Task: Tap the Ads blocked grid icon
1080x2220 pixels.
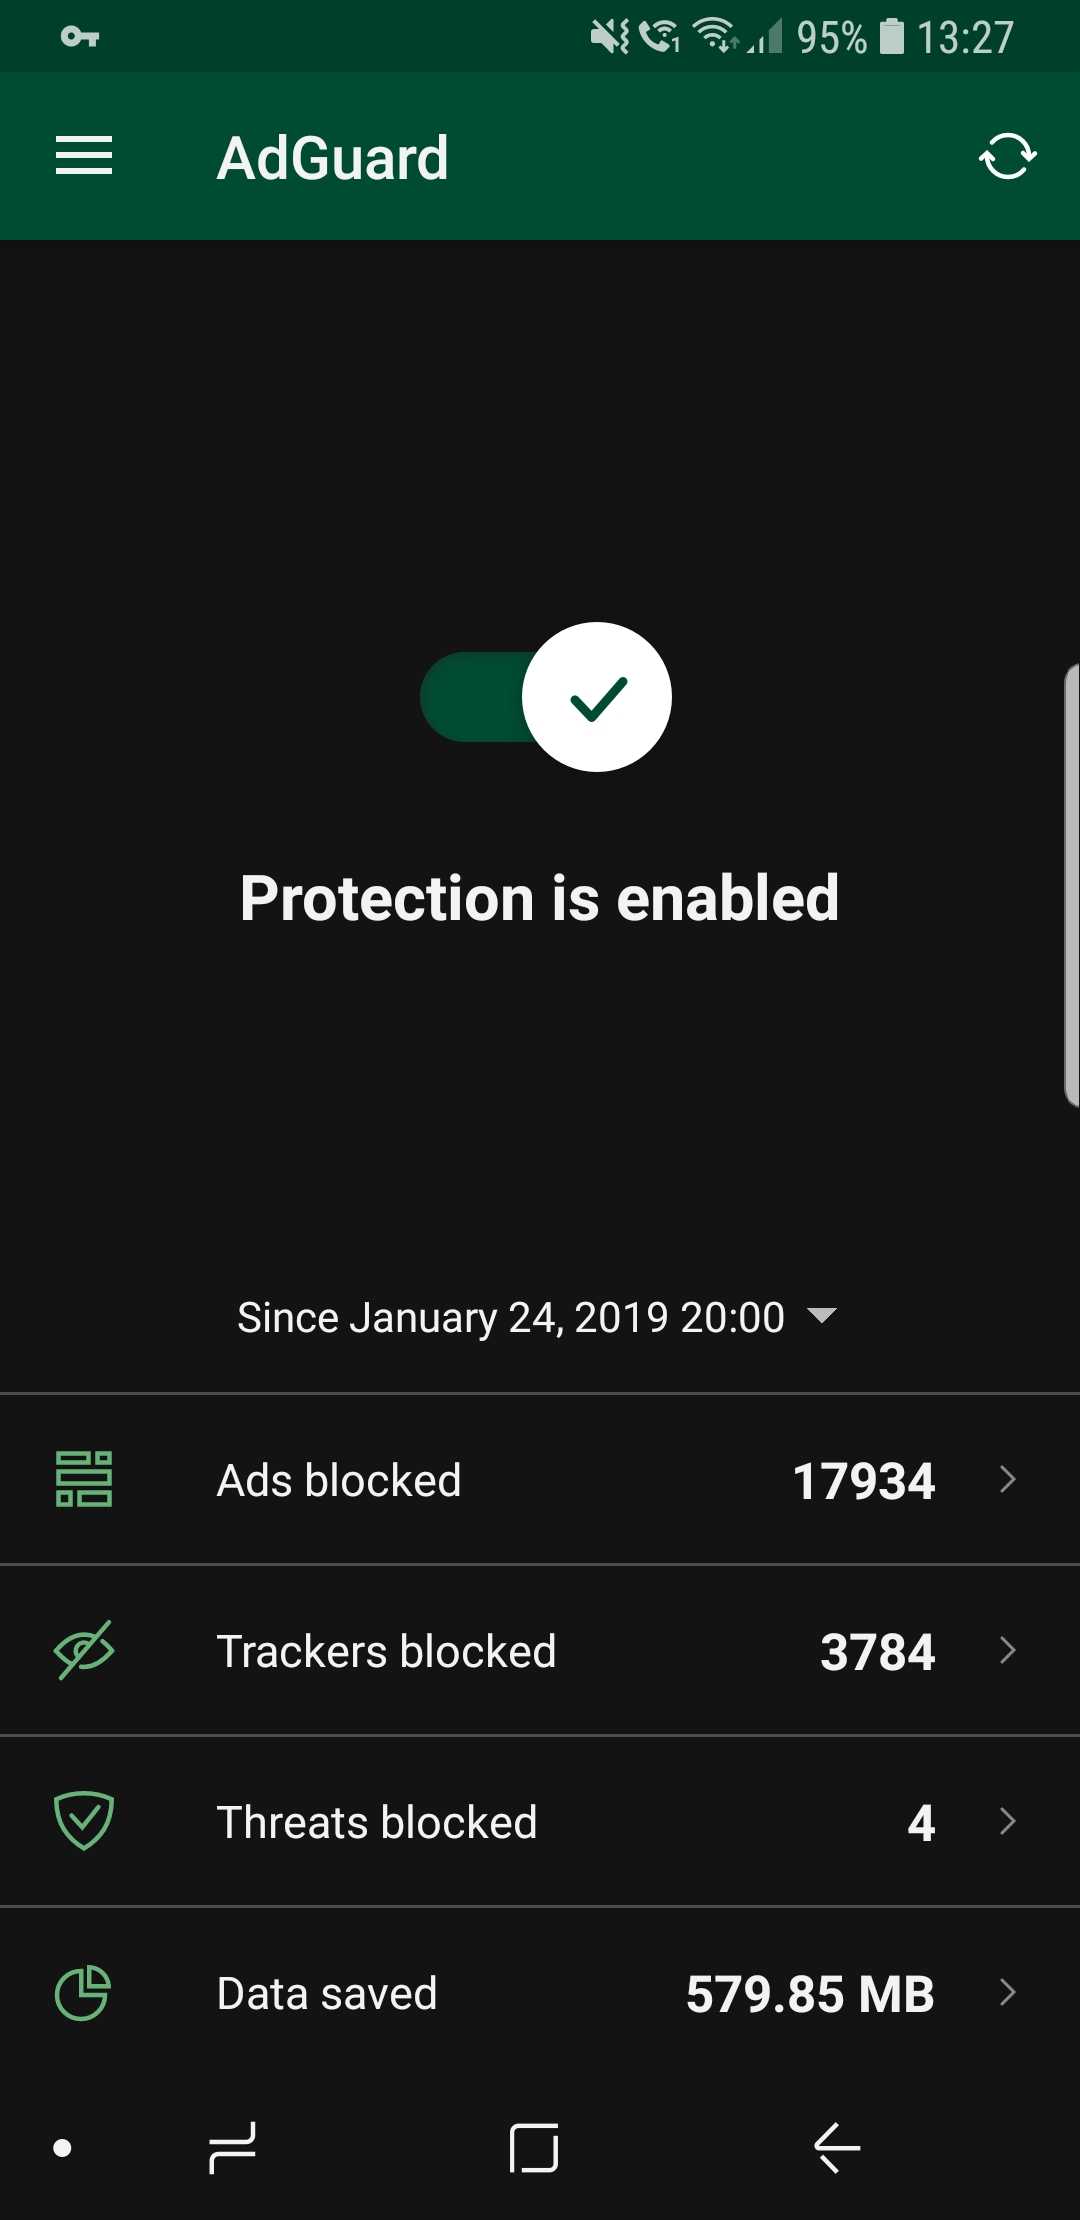Action: (x=84, y=1479)
